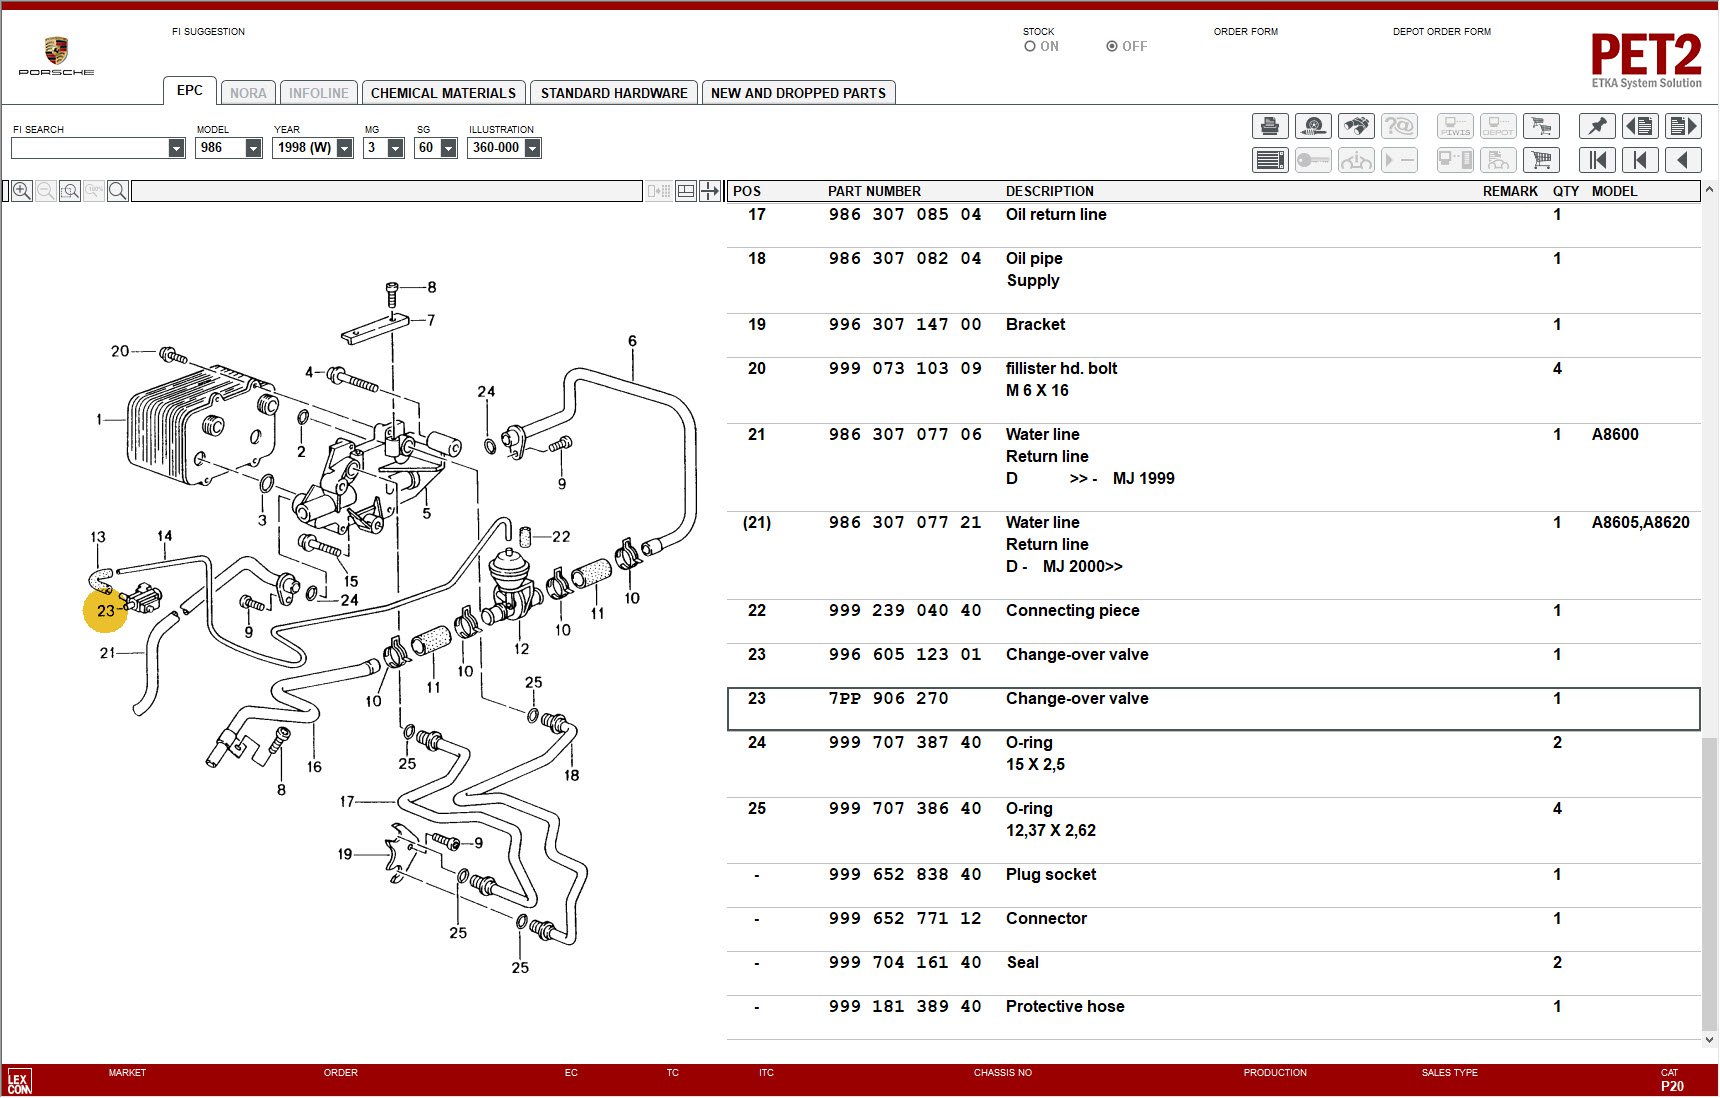Image resolution: width=1720 pixels, height=1098 pixels.
Task: Open the STANDARD HARDWARE tab
Action: pos(614,93)
